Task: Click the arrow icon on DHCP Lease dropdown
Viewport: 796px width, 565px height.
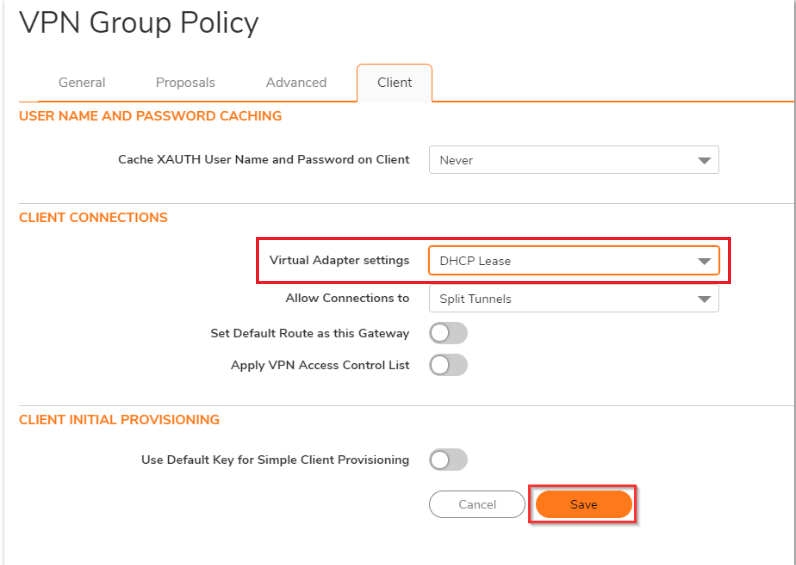Action: [704, 262]
